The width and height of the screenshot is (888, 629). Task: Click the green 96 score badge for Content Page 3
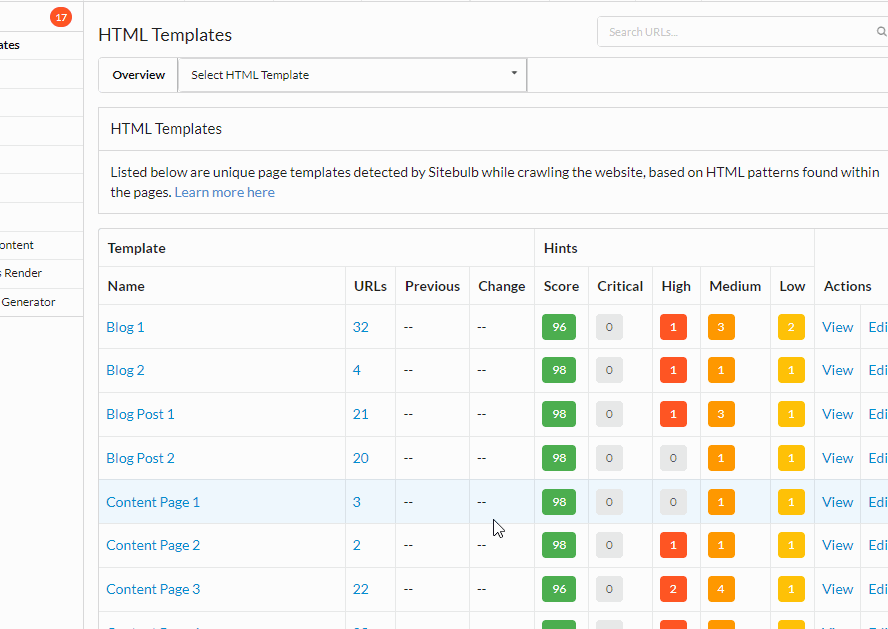[559, 589]
